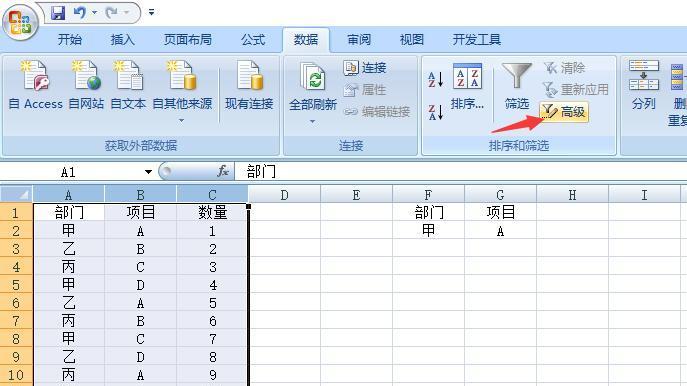This screenshot has width=687, height=386.
Task: Customize the Quick Access Toolbar dropdown
Action: click(x=152, y=12)
